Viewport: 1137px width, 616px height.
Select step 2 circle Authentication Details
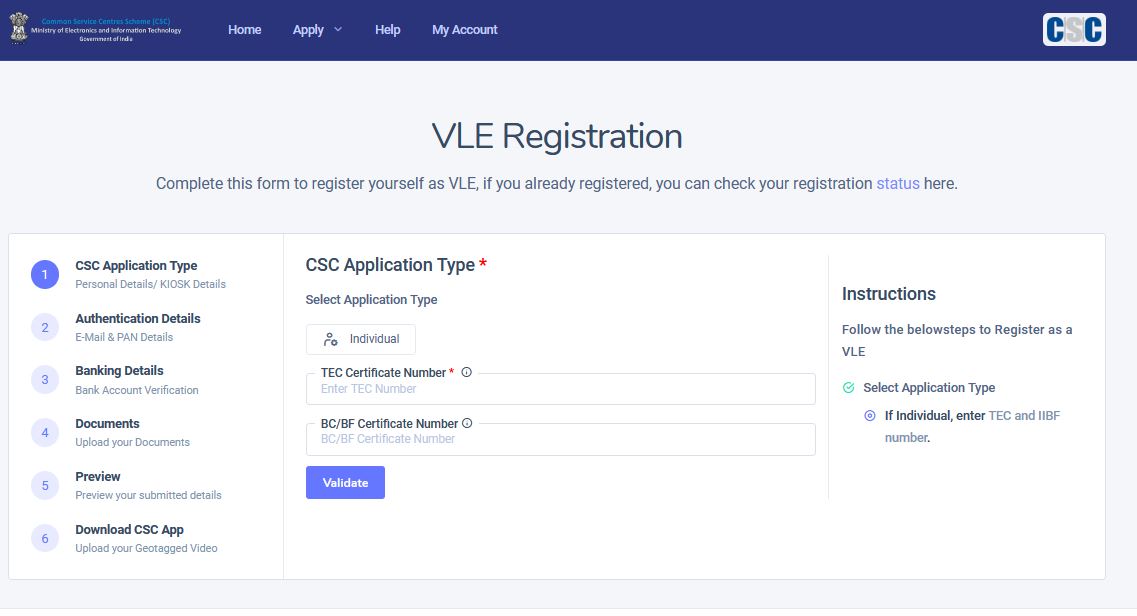[x=45, y=328]
